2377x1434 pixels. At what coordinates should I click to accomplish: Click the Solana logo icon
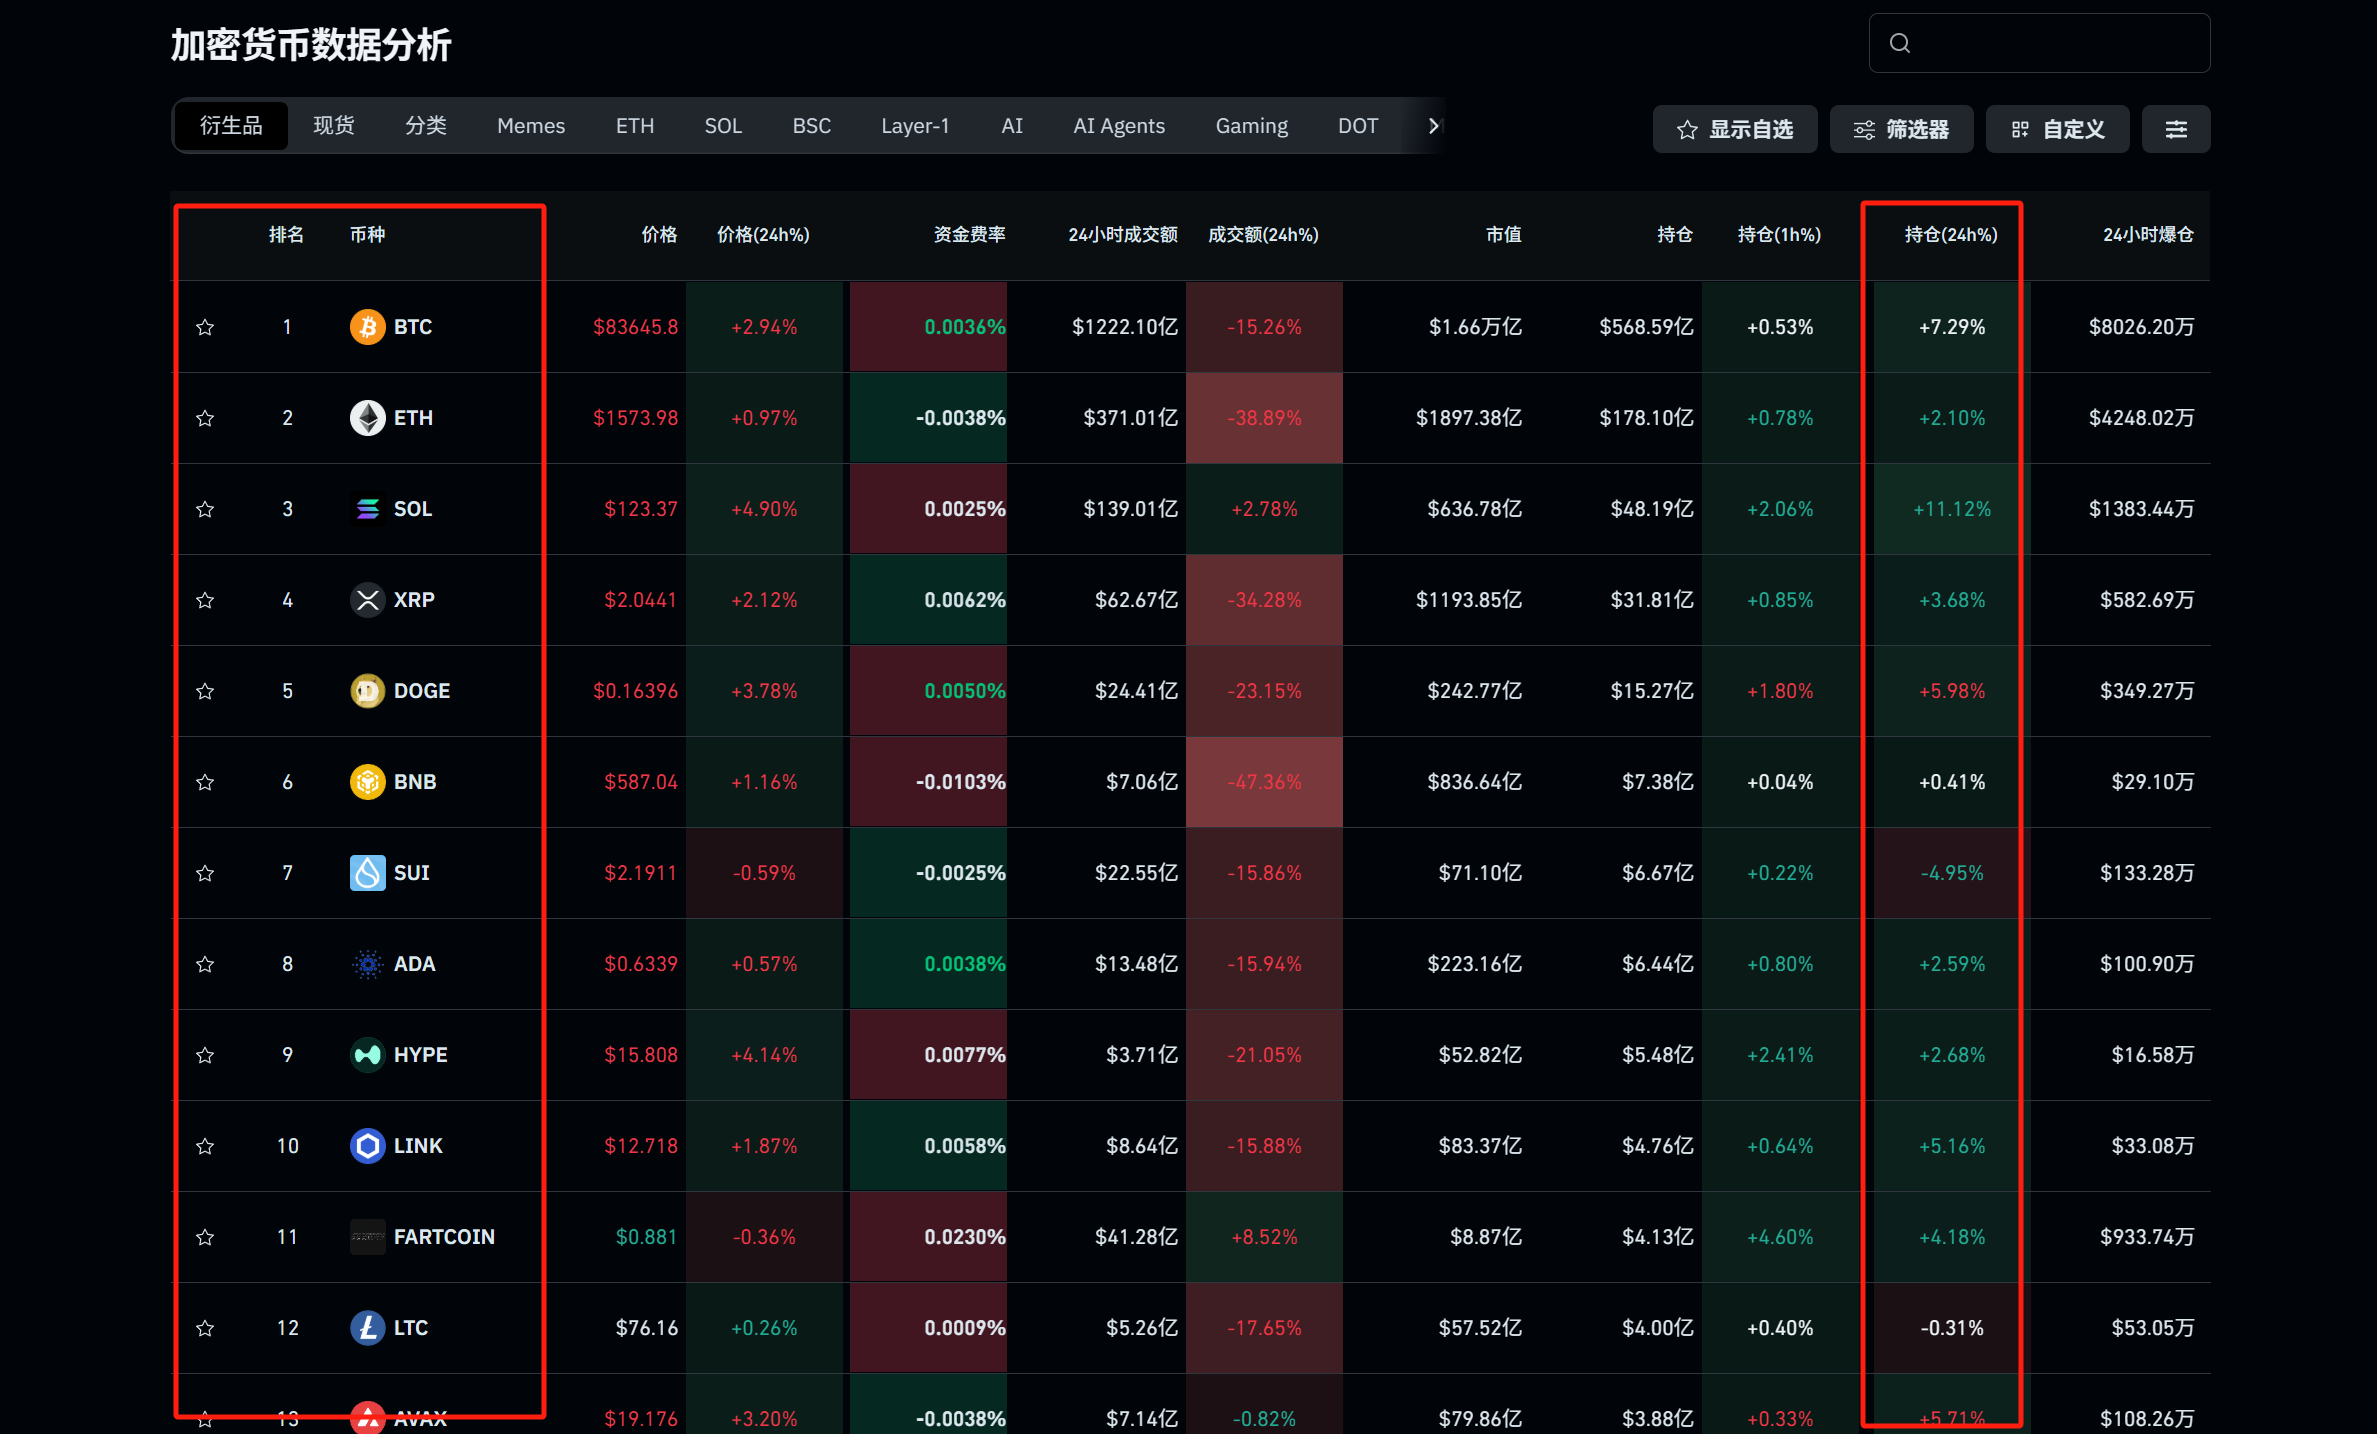(x=367, y=509)
